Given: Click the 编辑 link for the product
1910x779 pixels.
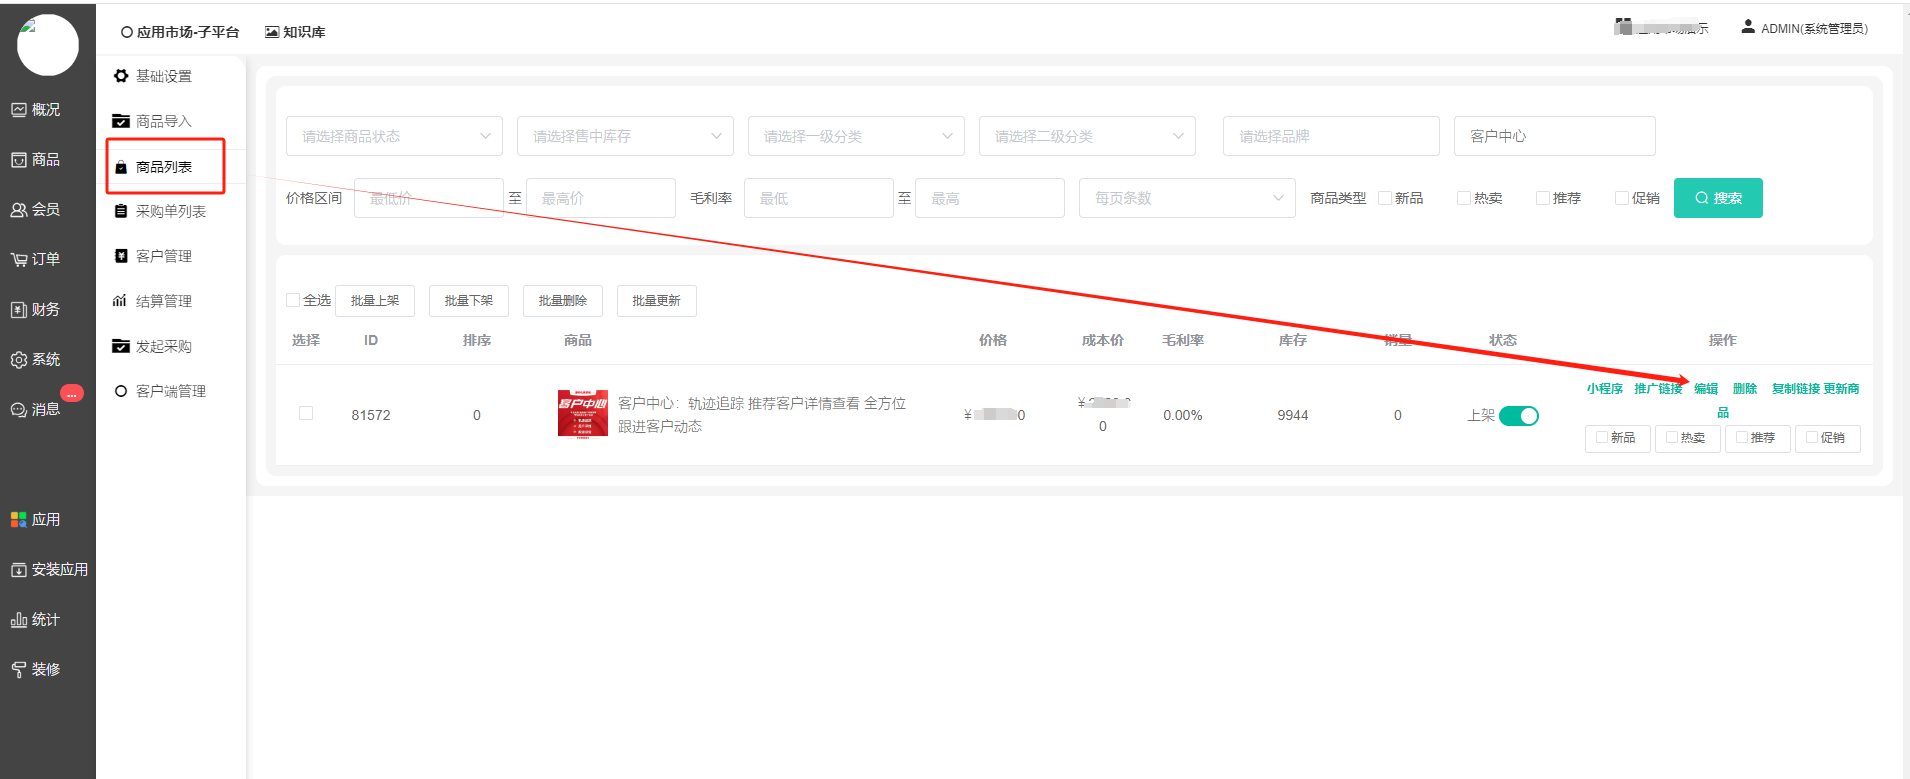Looking at the screenshot, I should pyautogui.click(x=1706, y=389).
